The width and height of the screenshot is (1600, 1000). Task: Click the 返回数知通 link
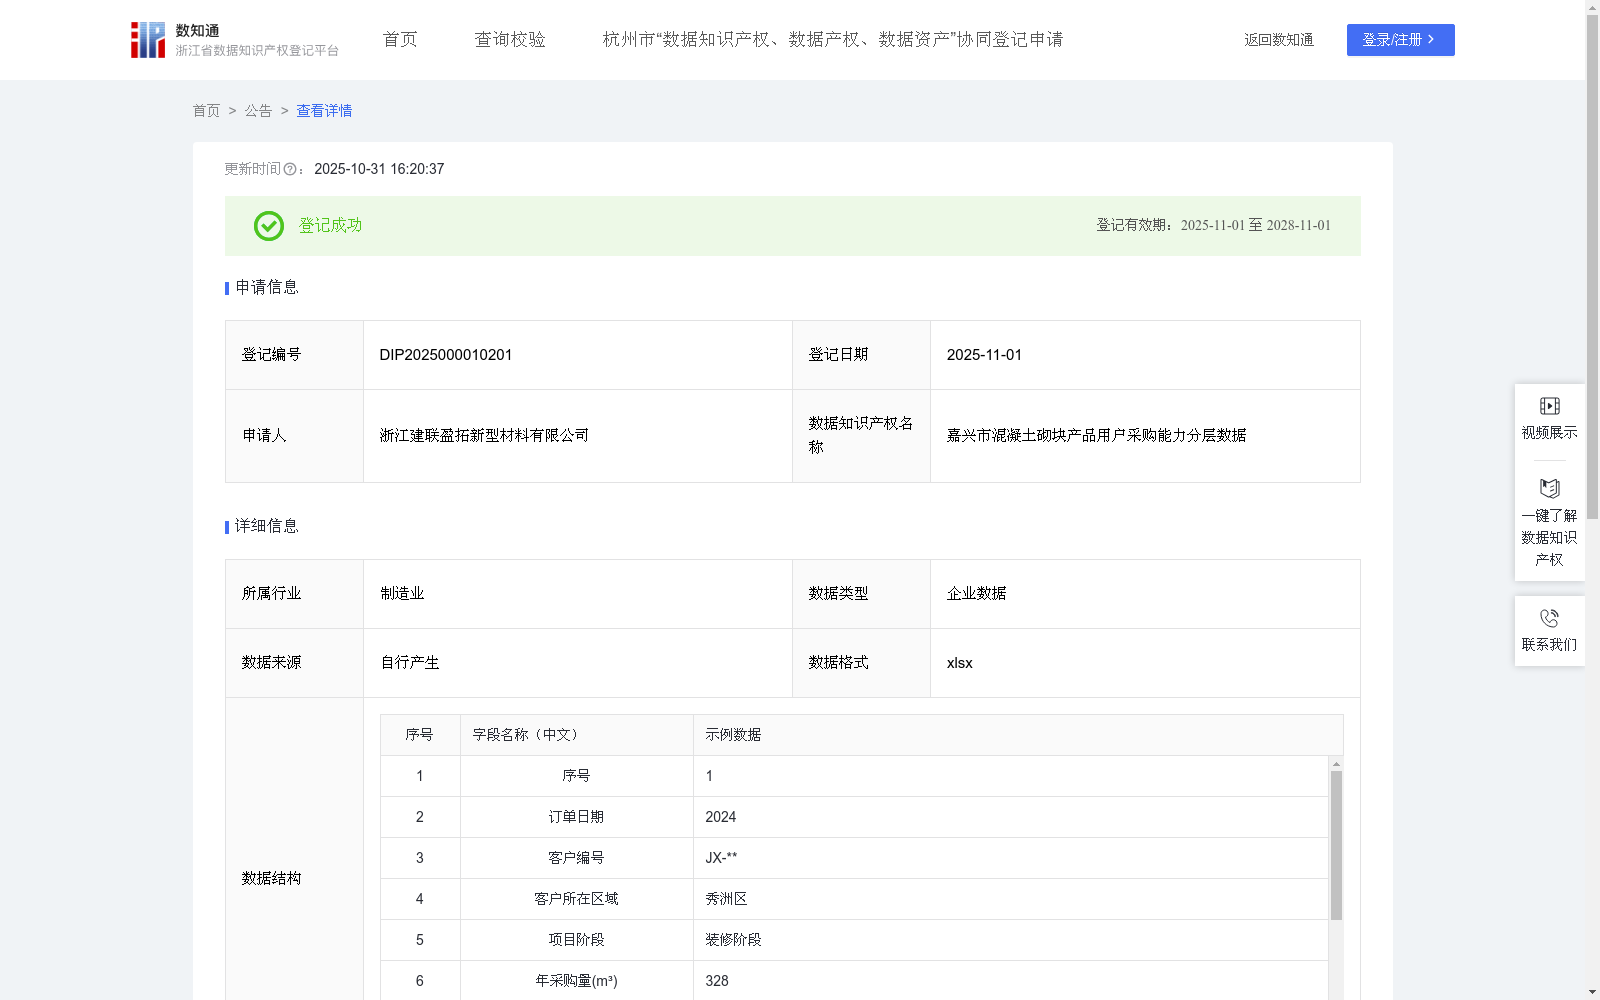(1279, 40)
